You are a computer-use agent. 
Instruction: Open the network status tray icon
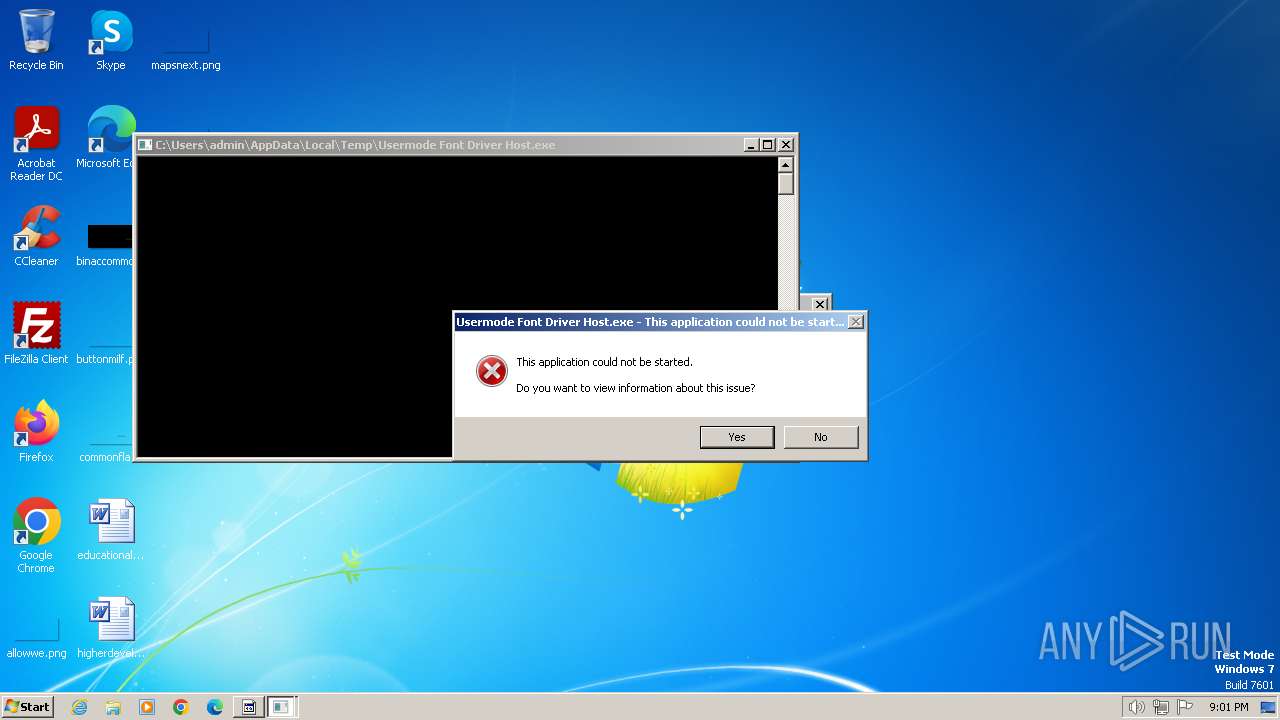click(1161, 707)
